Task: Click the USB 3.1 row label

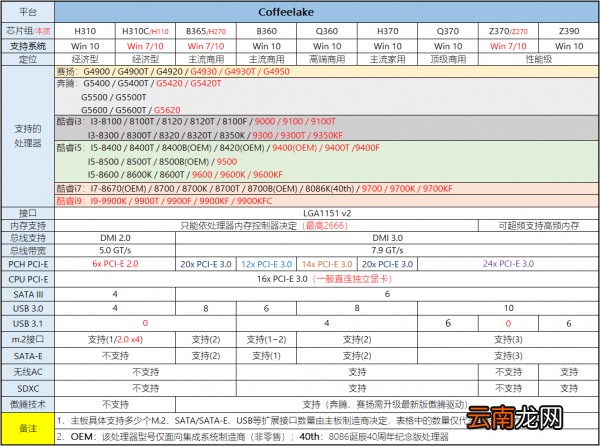Action: 28,324
